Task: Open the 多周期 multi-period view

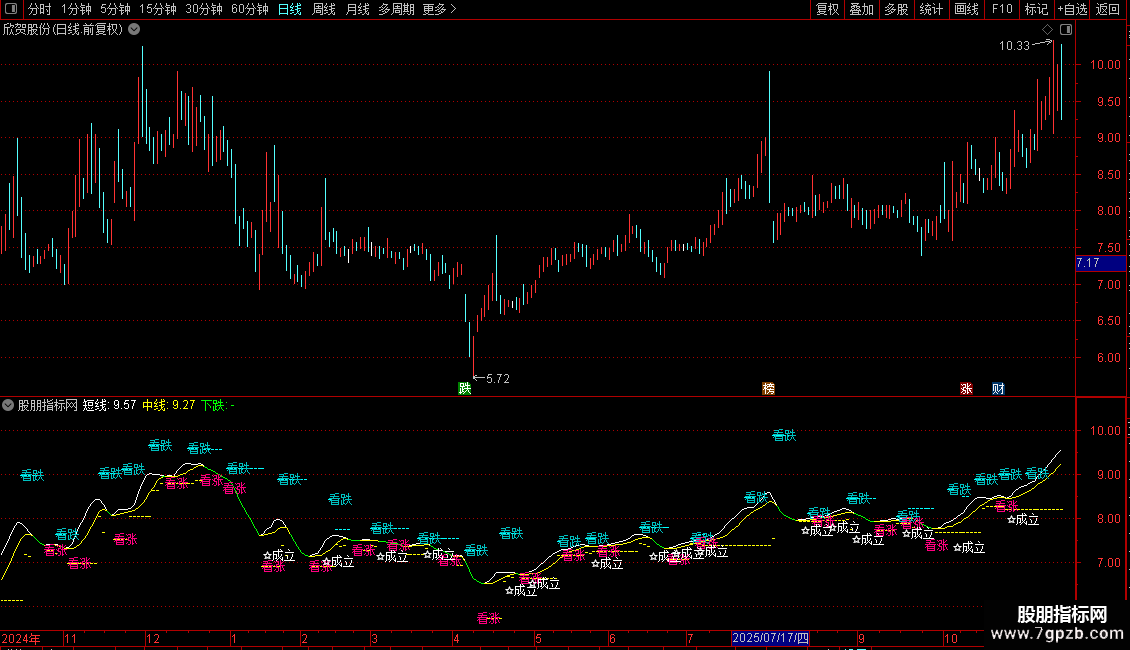Action: point(396,9)
